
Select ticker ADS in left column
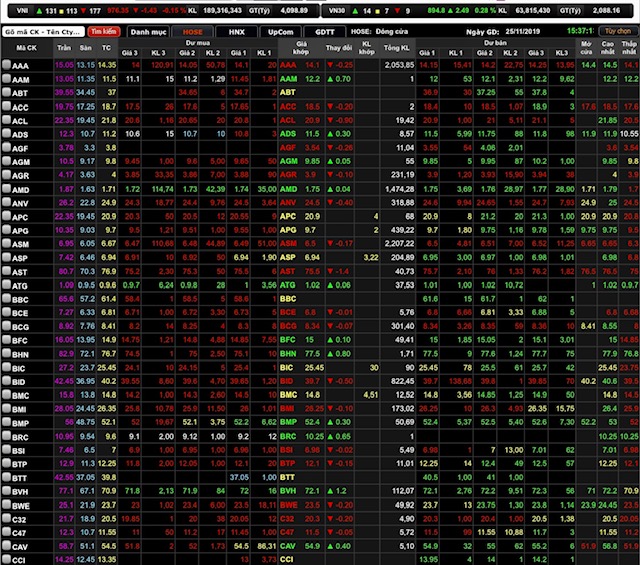(20, 135)
